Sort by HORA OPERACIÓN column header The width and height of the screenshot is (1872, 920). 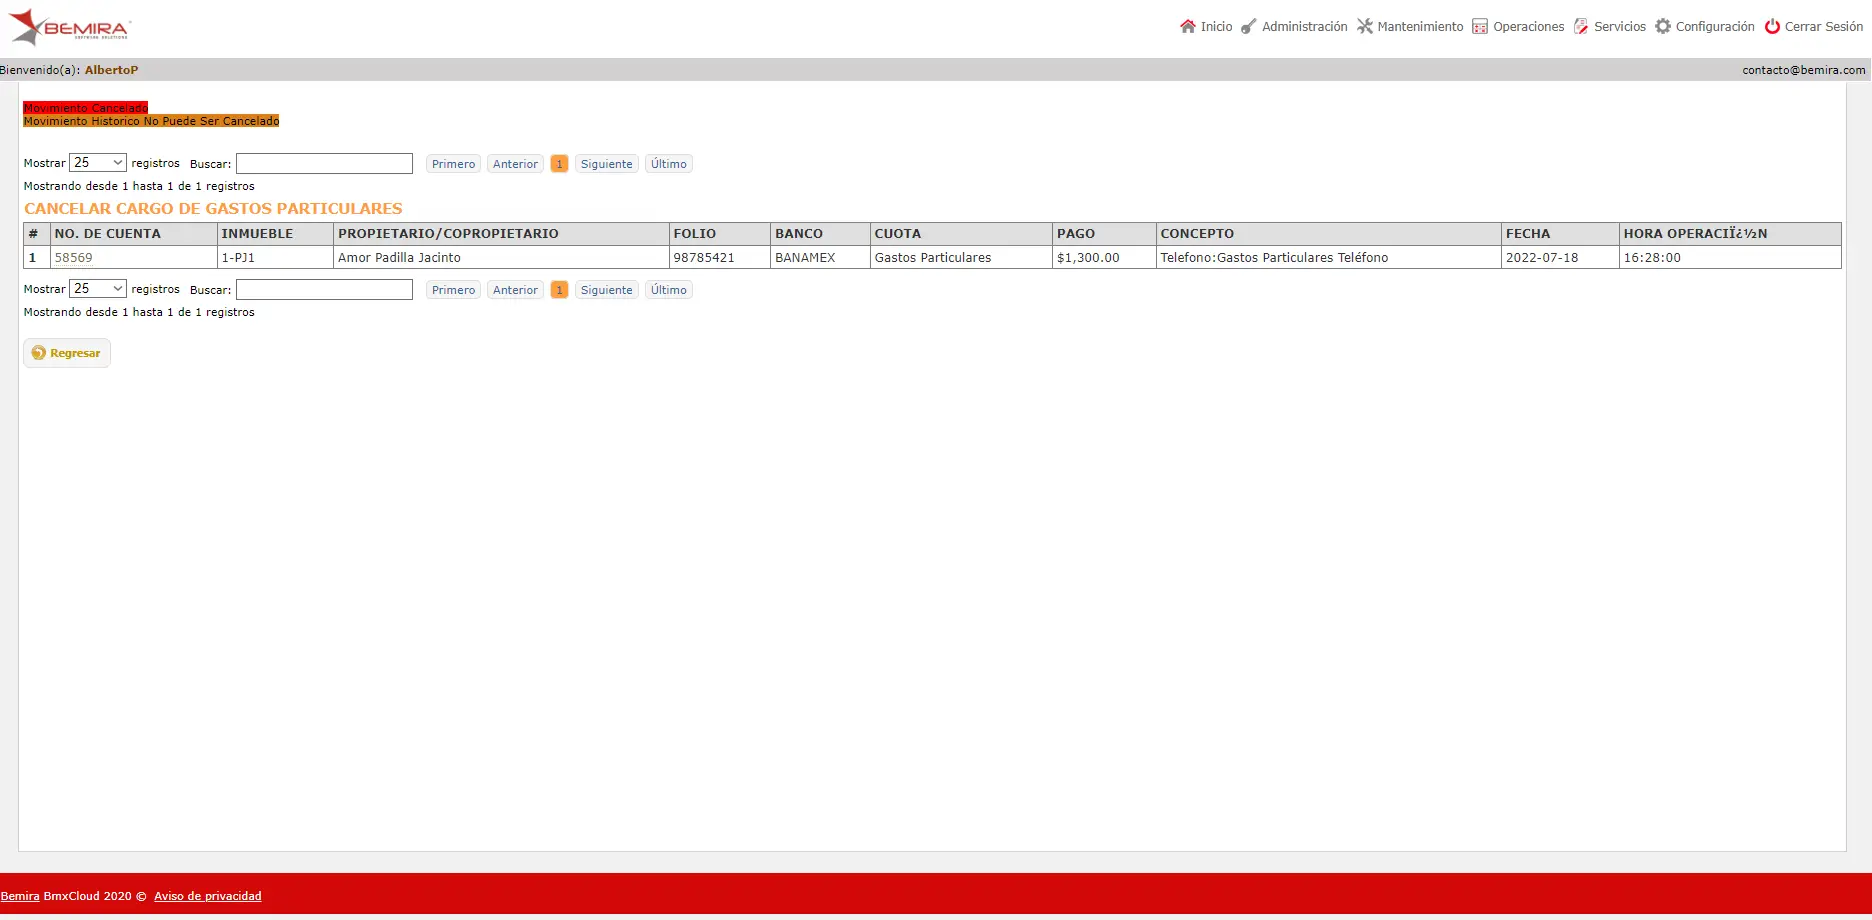[1730, 234]
